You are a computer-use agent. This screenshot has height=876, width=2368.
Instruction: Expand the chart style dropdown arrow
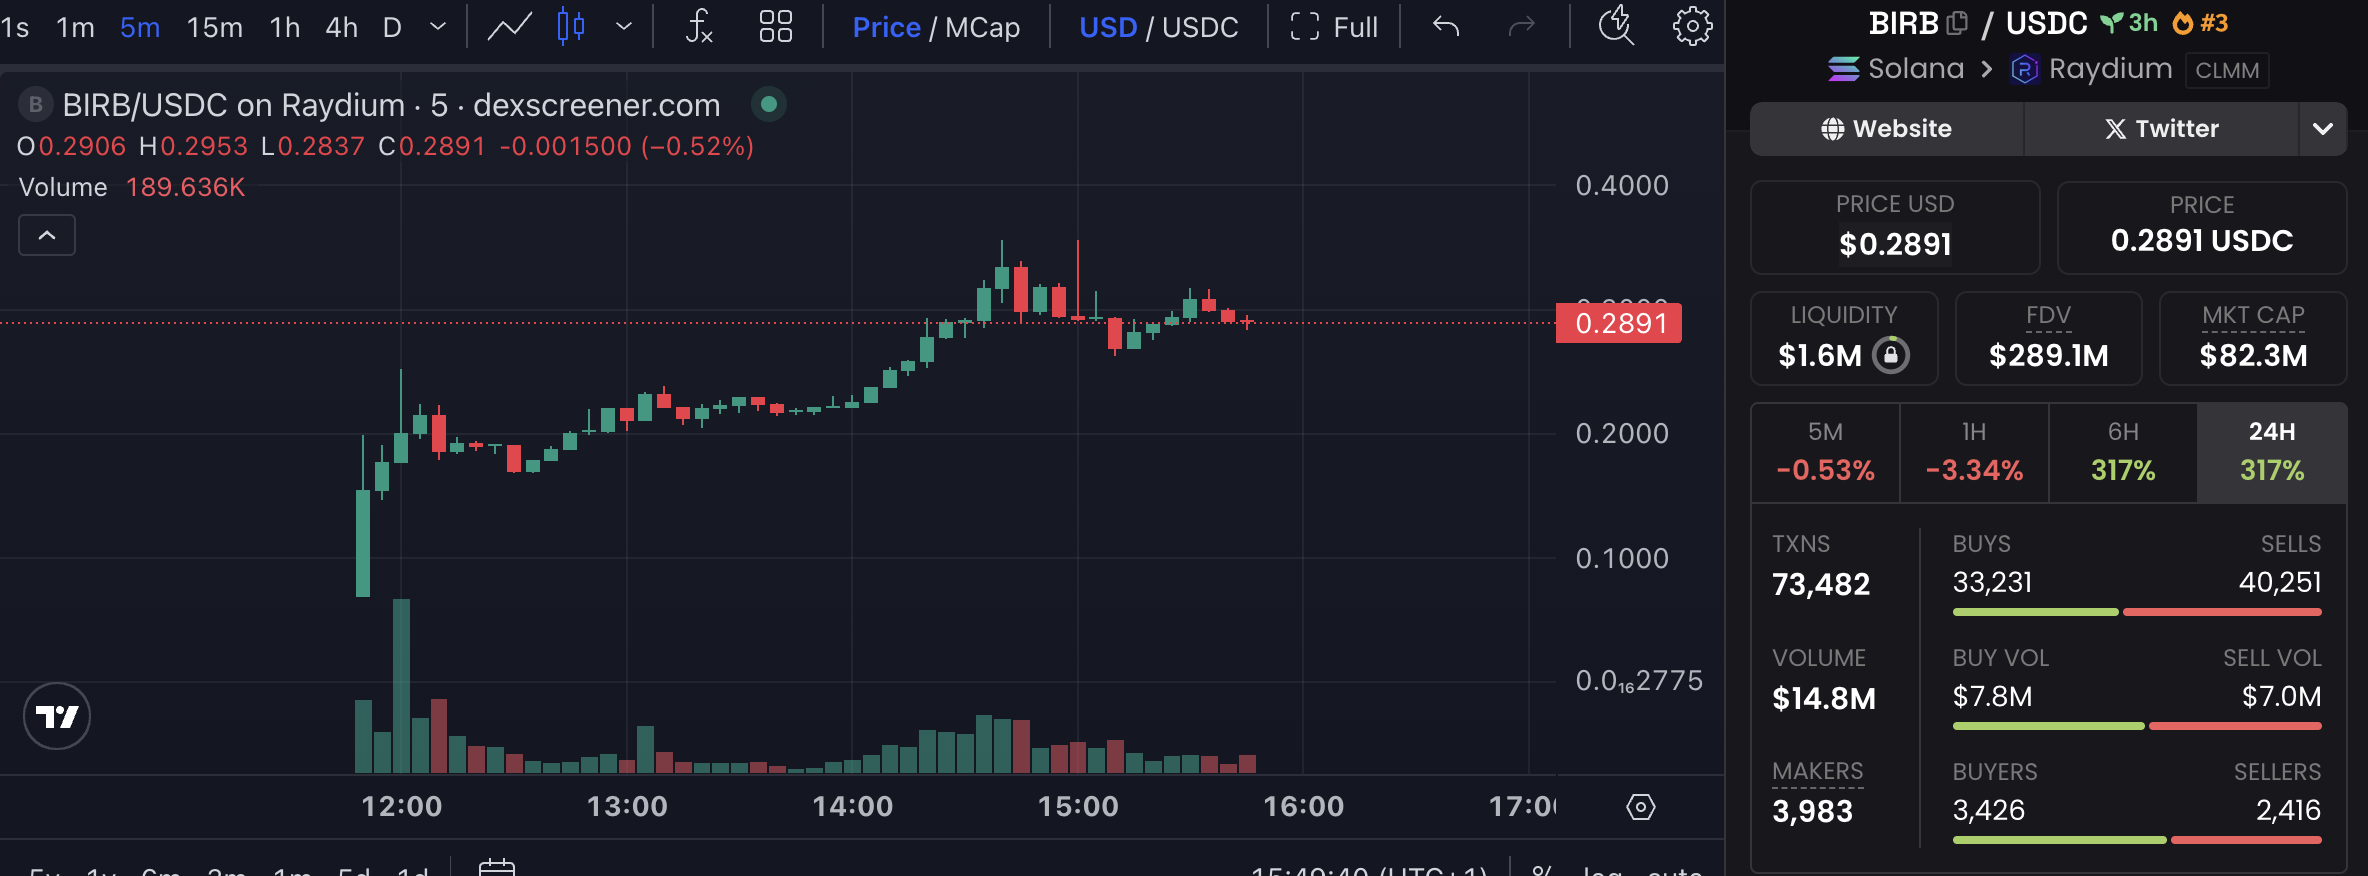coord(624,27)
